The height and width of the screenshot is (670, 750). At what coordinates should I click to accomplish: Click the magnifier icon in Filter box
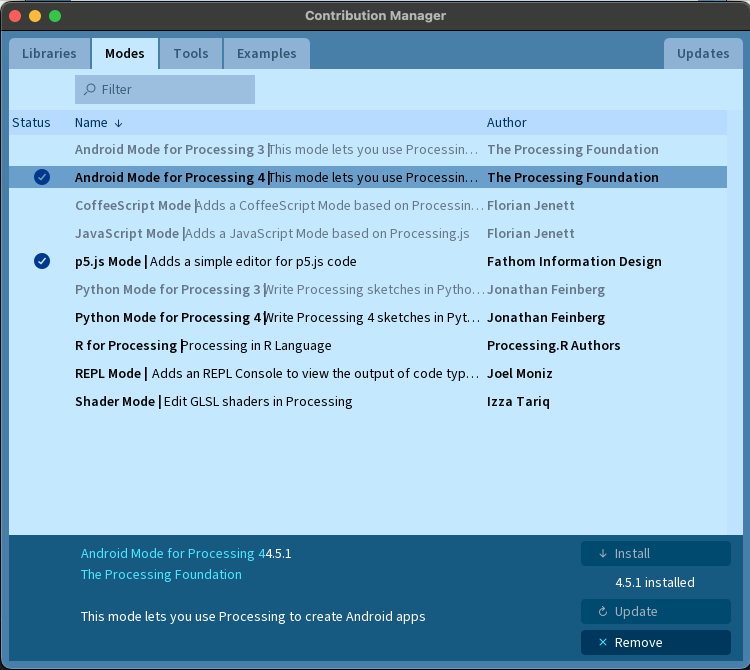tap(89, 89)
